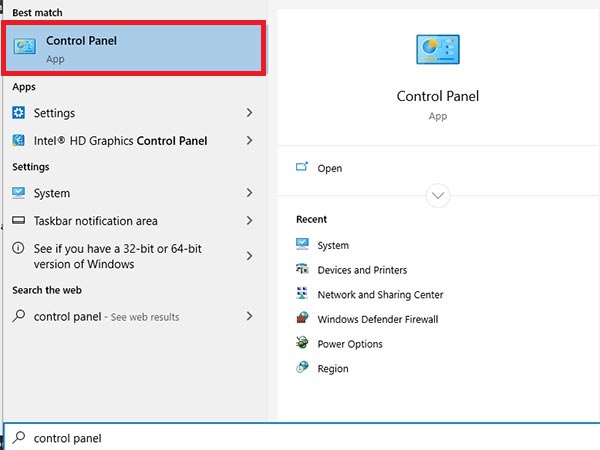Expand the System settings result arrow
The height and width of the screenshot is (450, 600).
[249, 193]
